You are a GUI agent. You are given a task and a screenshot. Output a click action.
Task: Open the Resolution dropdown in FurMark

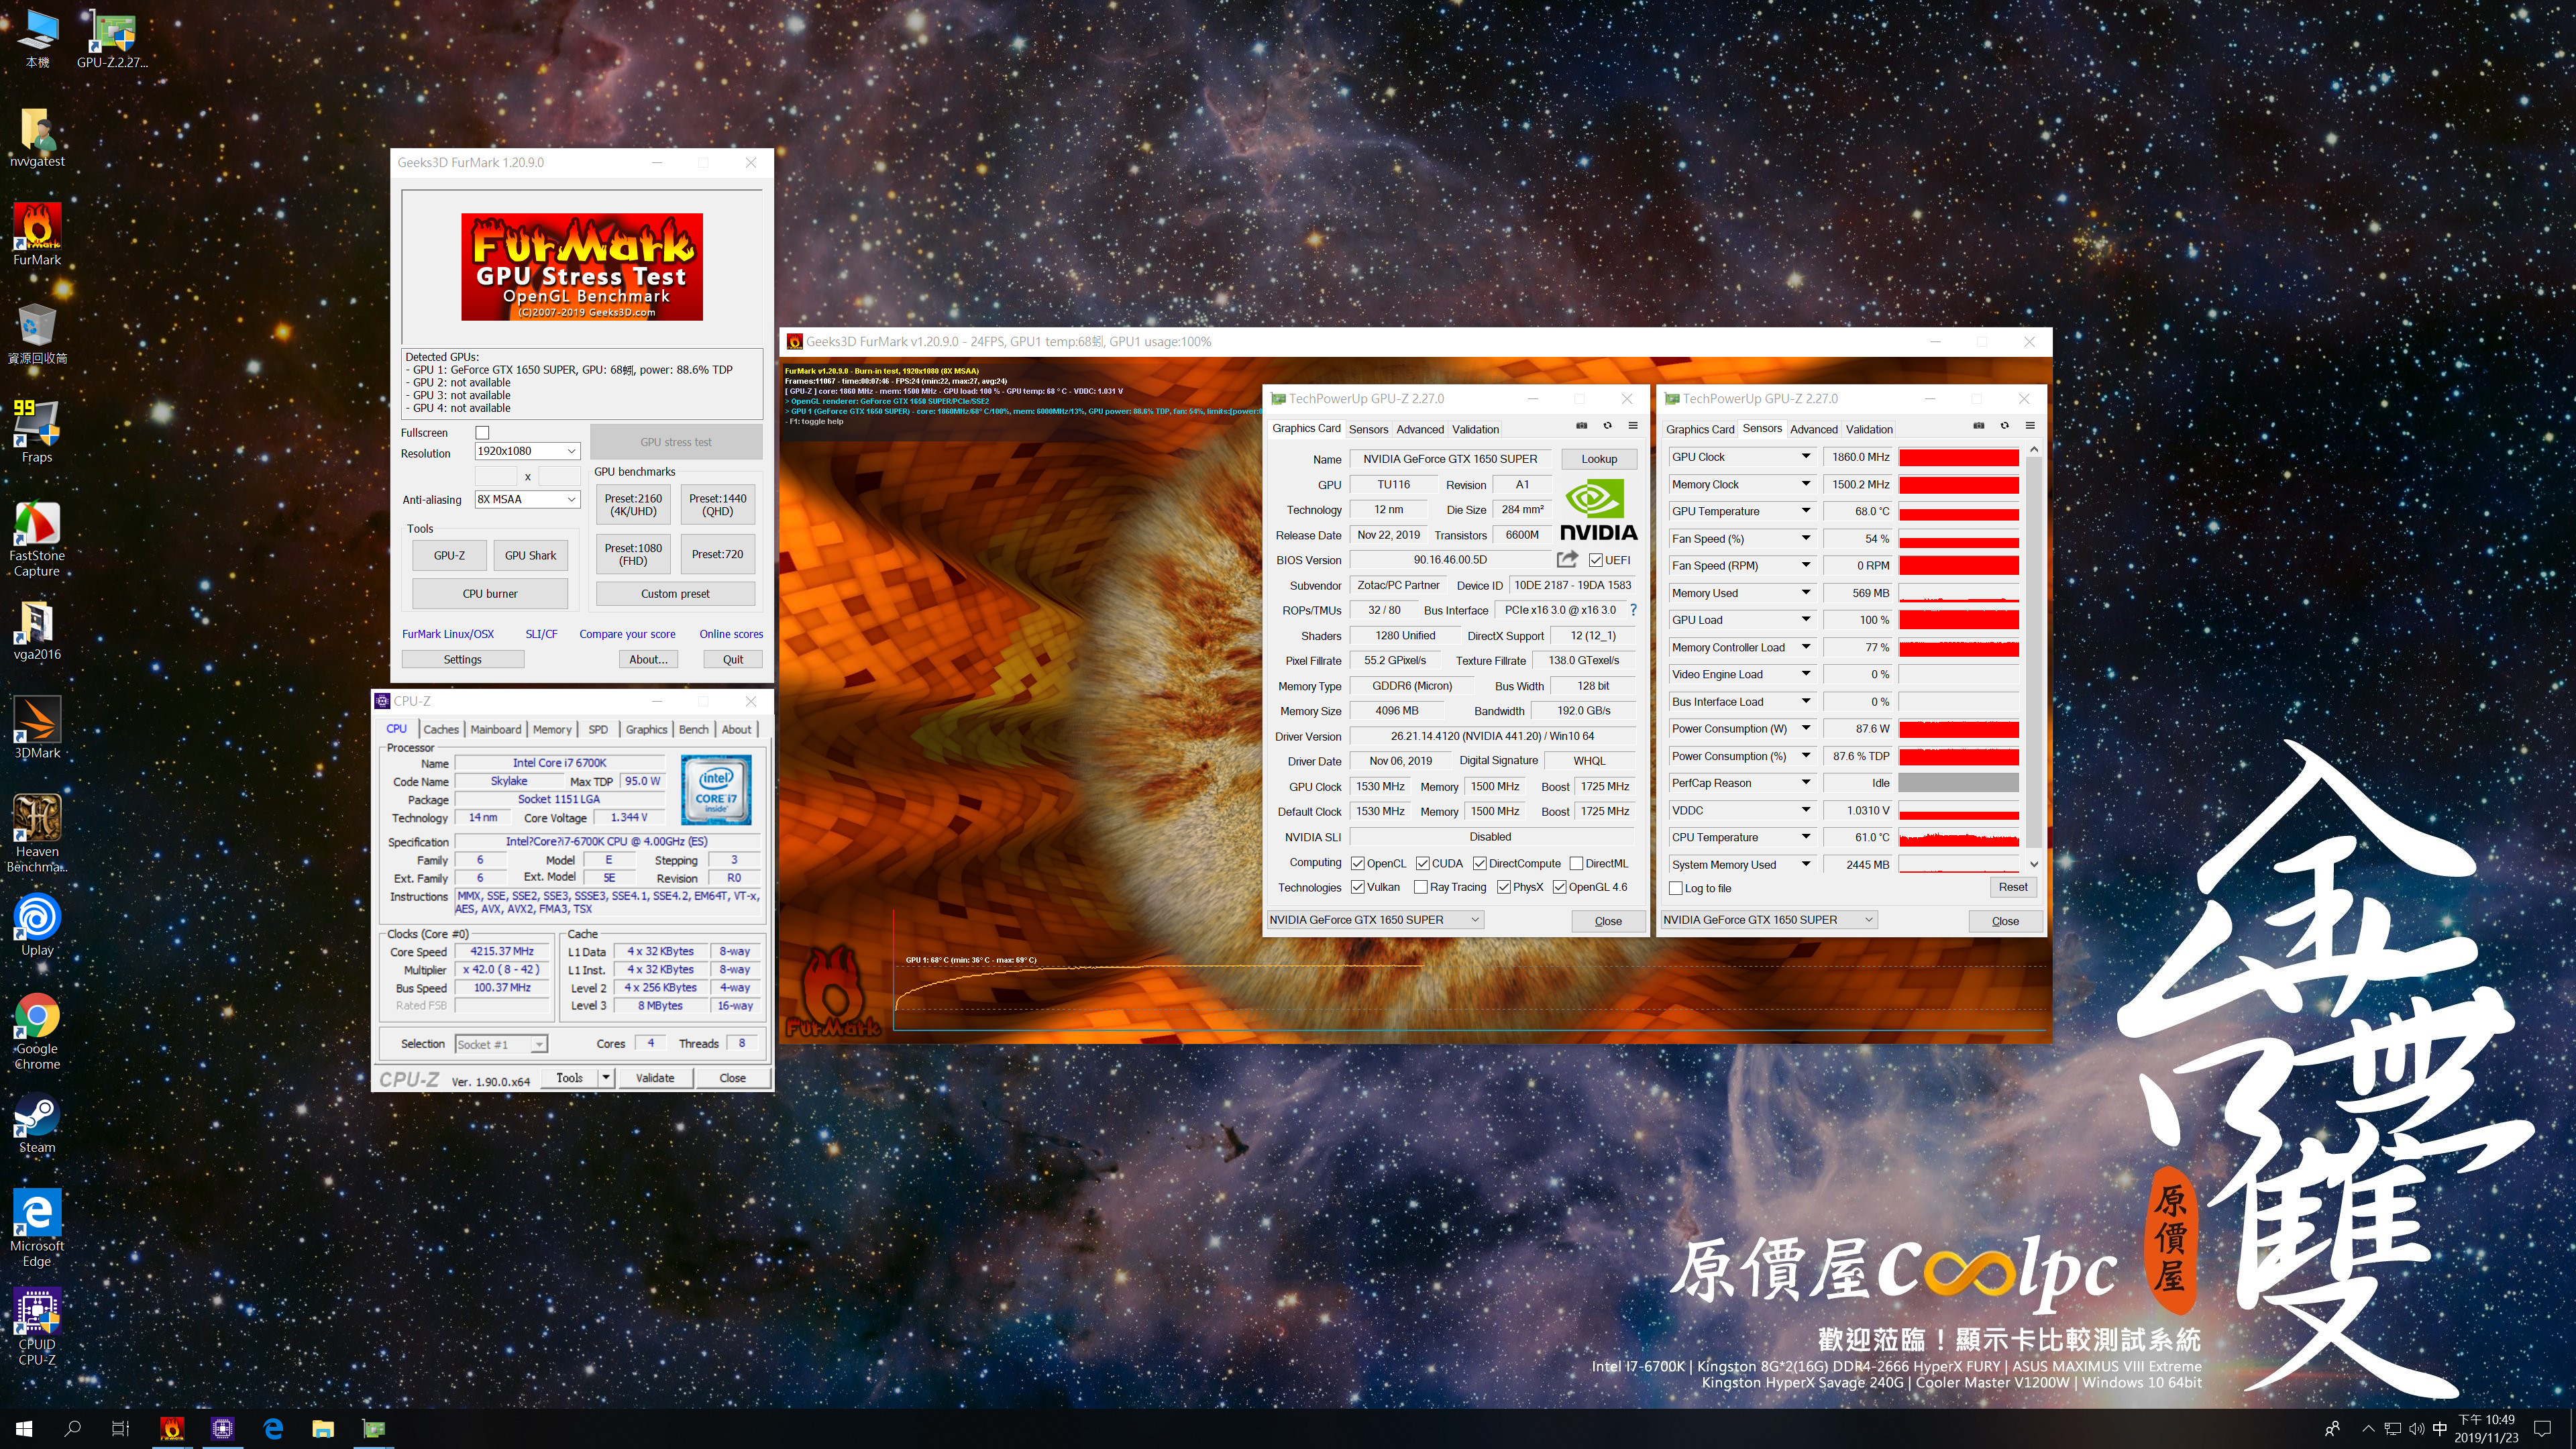pos(527,451)
